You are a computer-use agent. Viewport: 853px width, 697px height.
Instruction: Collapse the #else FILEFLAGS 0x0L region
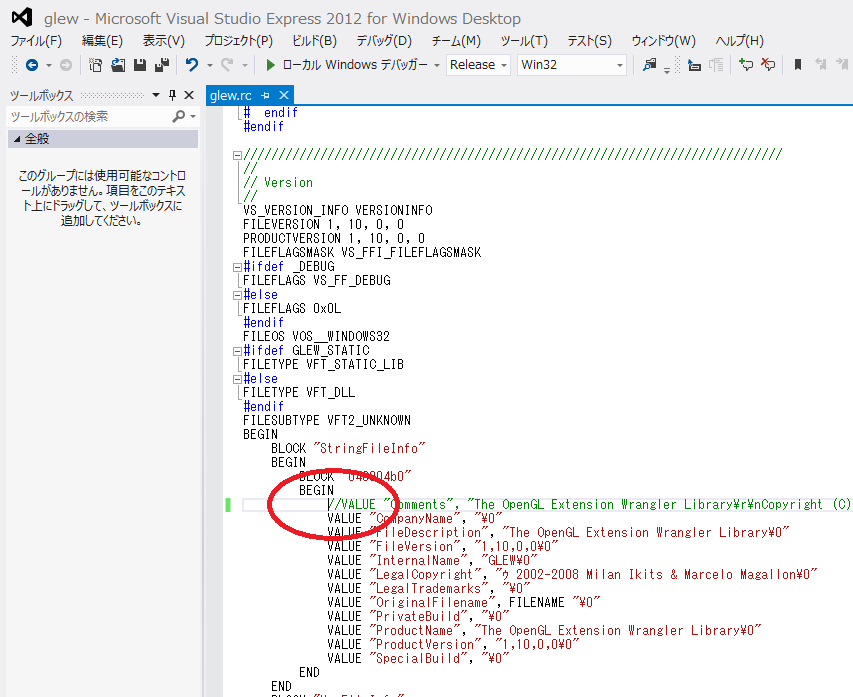coord(237,295)
